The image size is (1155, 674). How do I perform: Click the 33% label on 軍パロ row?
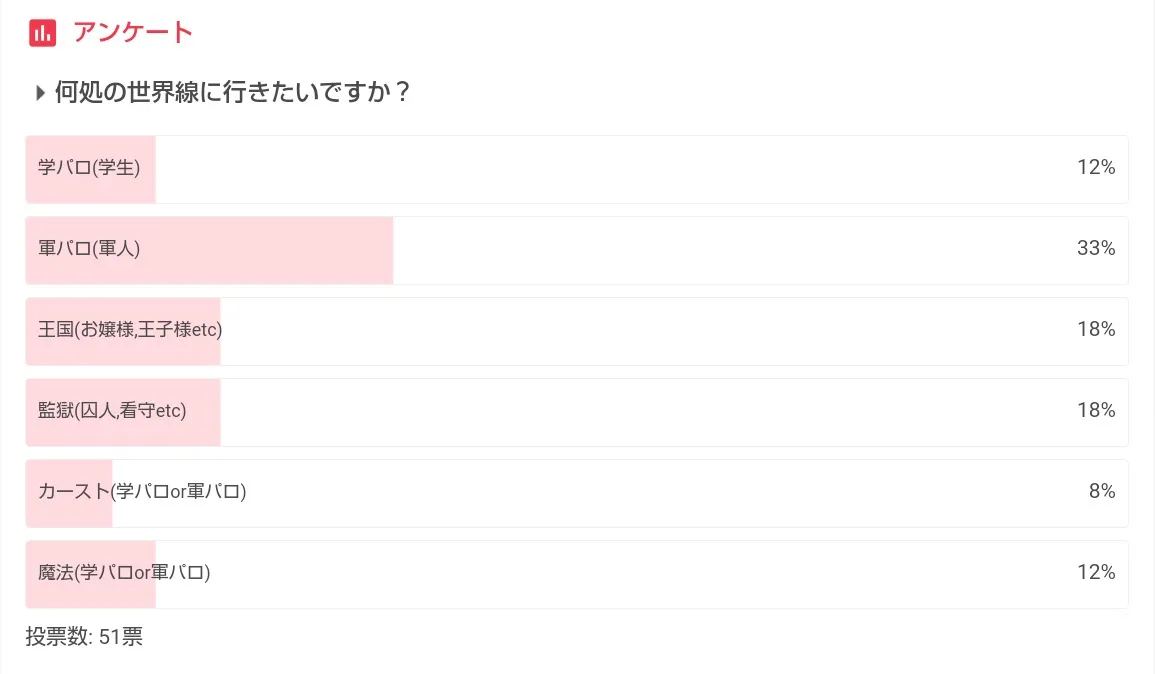tap(1095, 249)
